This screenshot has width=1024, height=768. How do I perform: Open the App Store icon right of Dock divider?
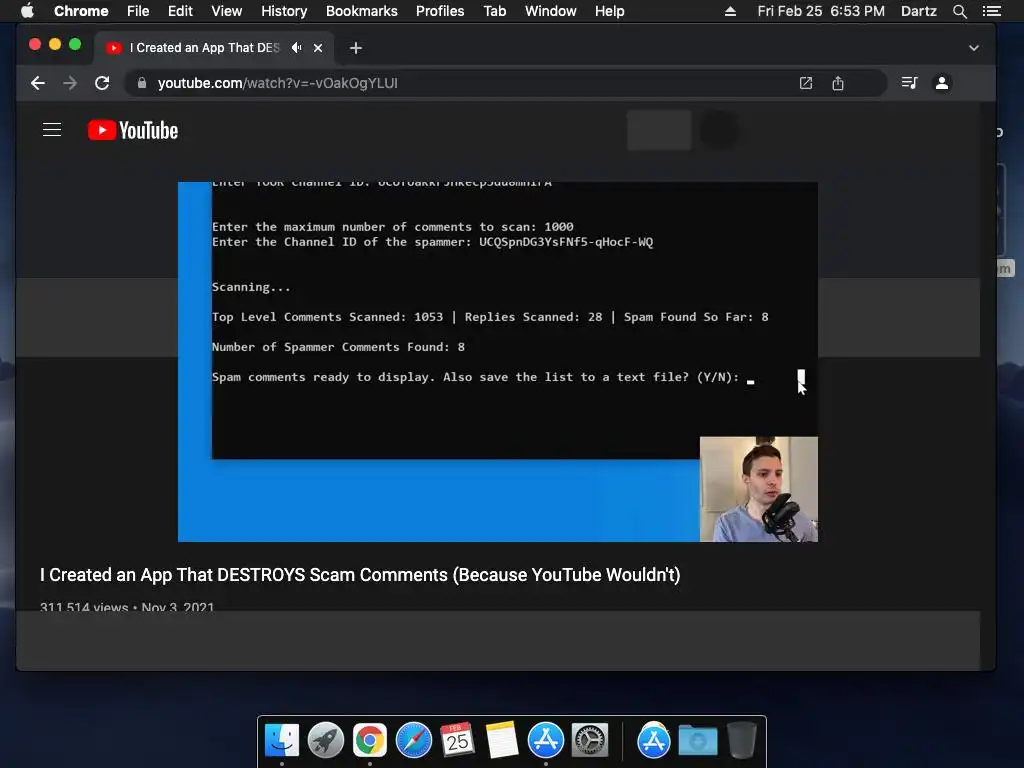point(654,741)
